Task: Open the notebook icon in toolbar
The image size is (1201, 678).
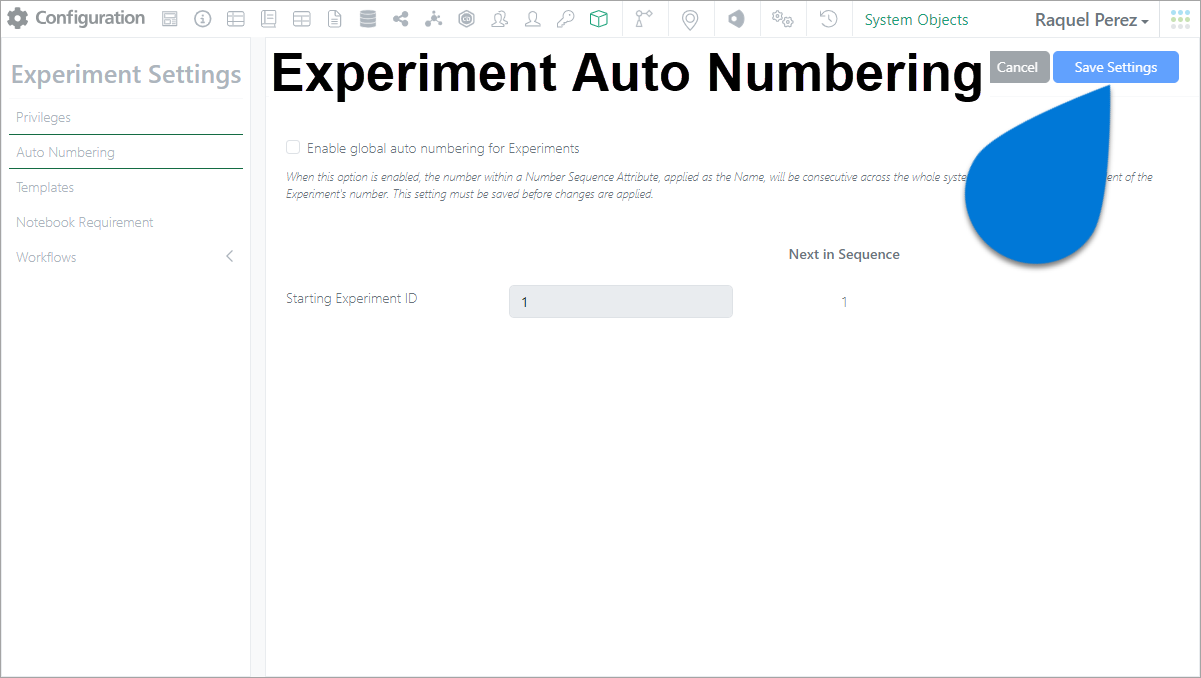Action: point(268,19)
